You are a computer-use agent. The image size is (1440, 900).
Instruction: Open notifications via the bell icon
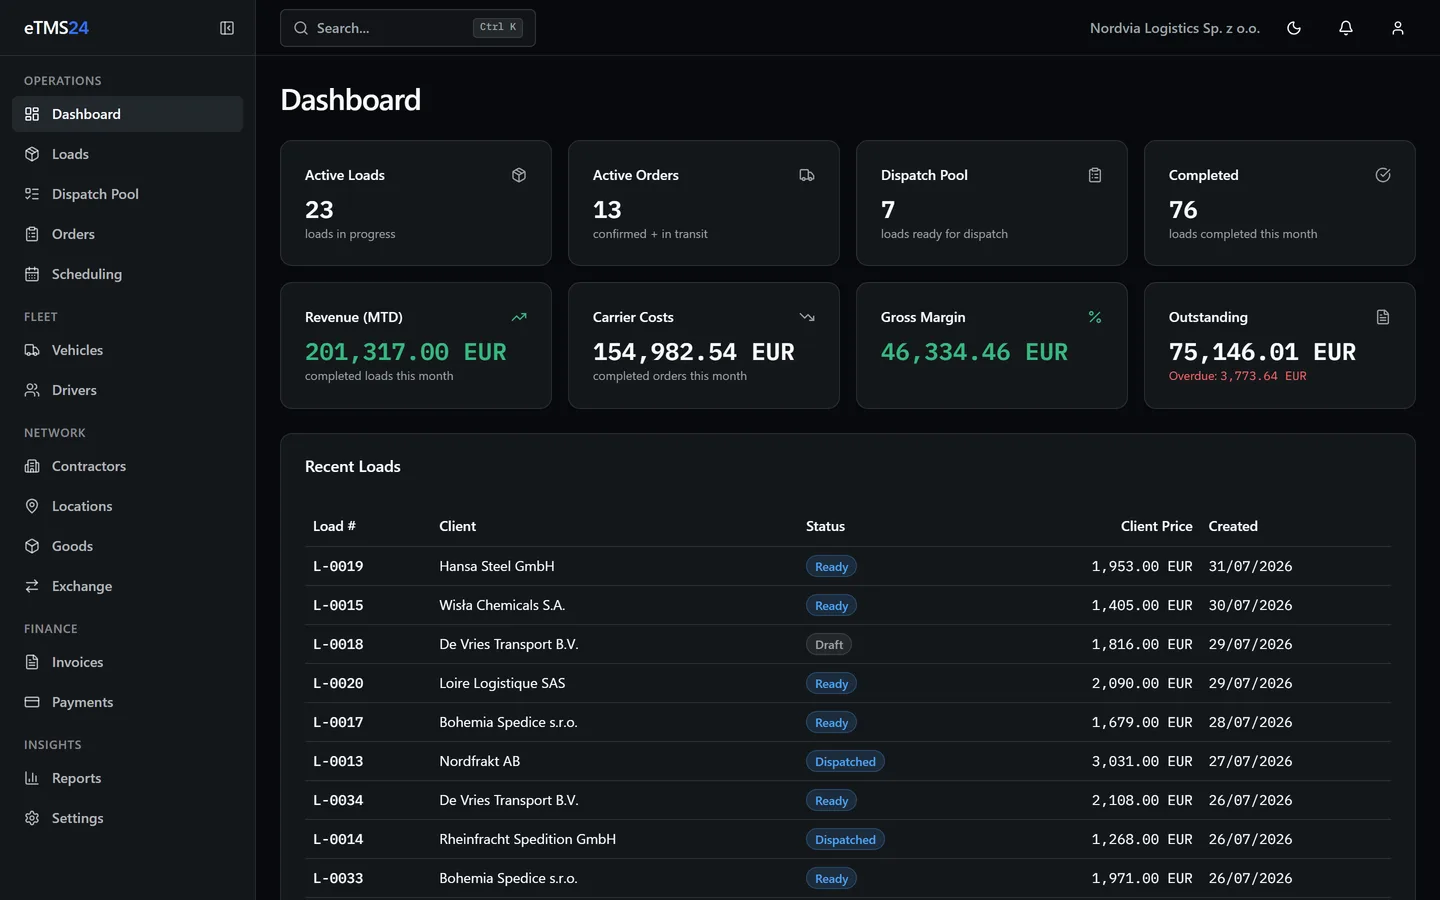coord(1346,28)
